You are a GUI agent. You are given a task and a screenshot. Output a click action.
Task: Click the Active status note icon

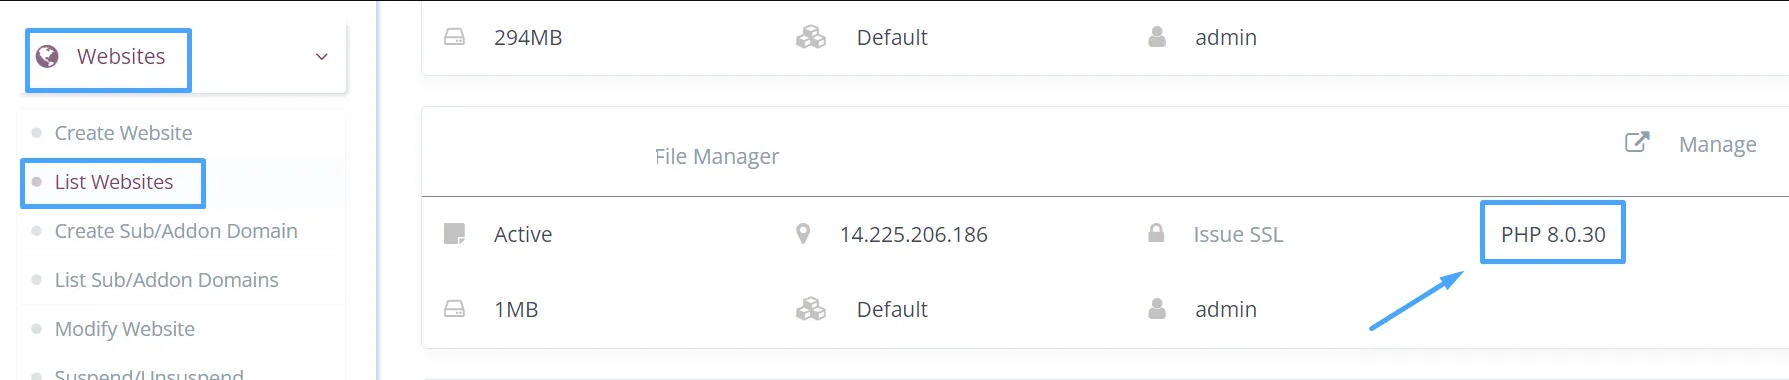click(x=454, y=234)
